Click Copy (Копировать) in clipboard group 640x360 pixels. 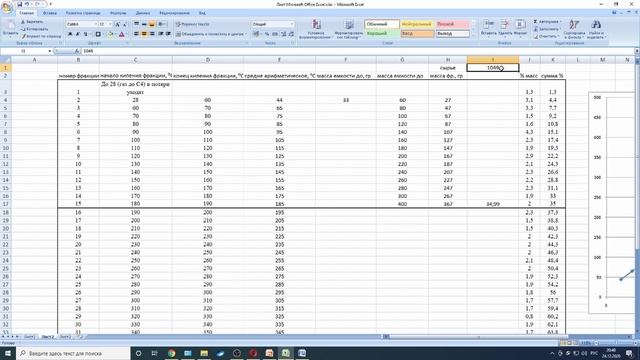click(x=34, y=29)
